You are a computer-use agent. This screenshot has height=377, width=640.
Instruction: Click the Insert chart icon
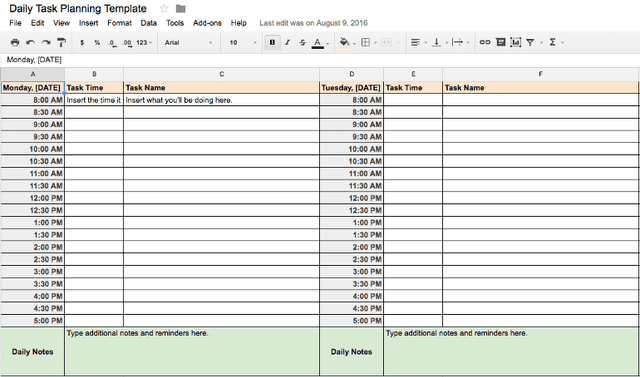[x=516, y=42]
